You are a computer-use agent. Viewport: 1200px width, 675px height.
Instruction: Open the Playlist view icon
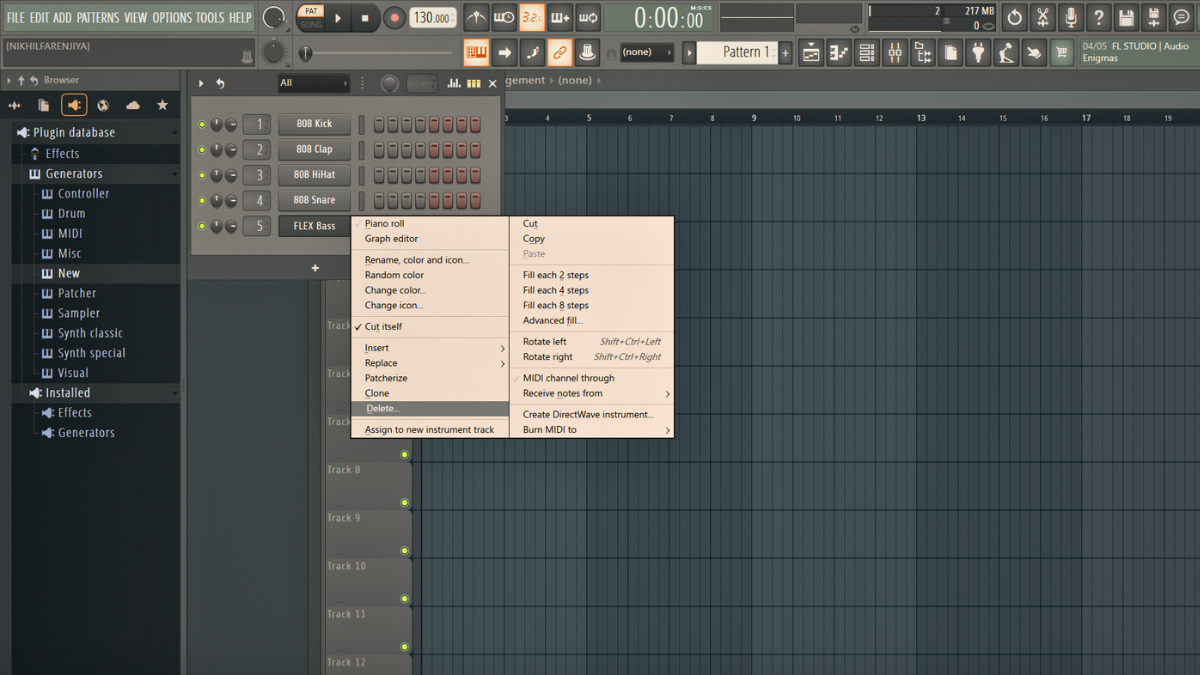[811, 52]
